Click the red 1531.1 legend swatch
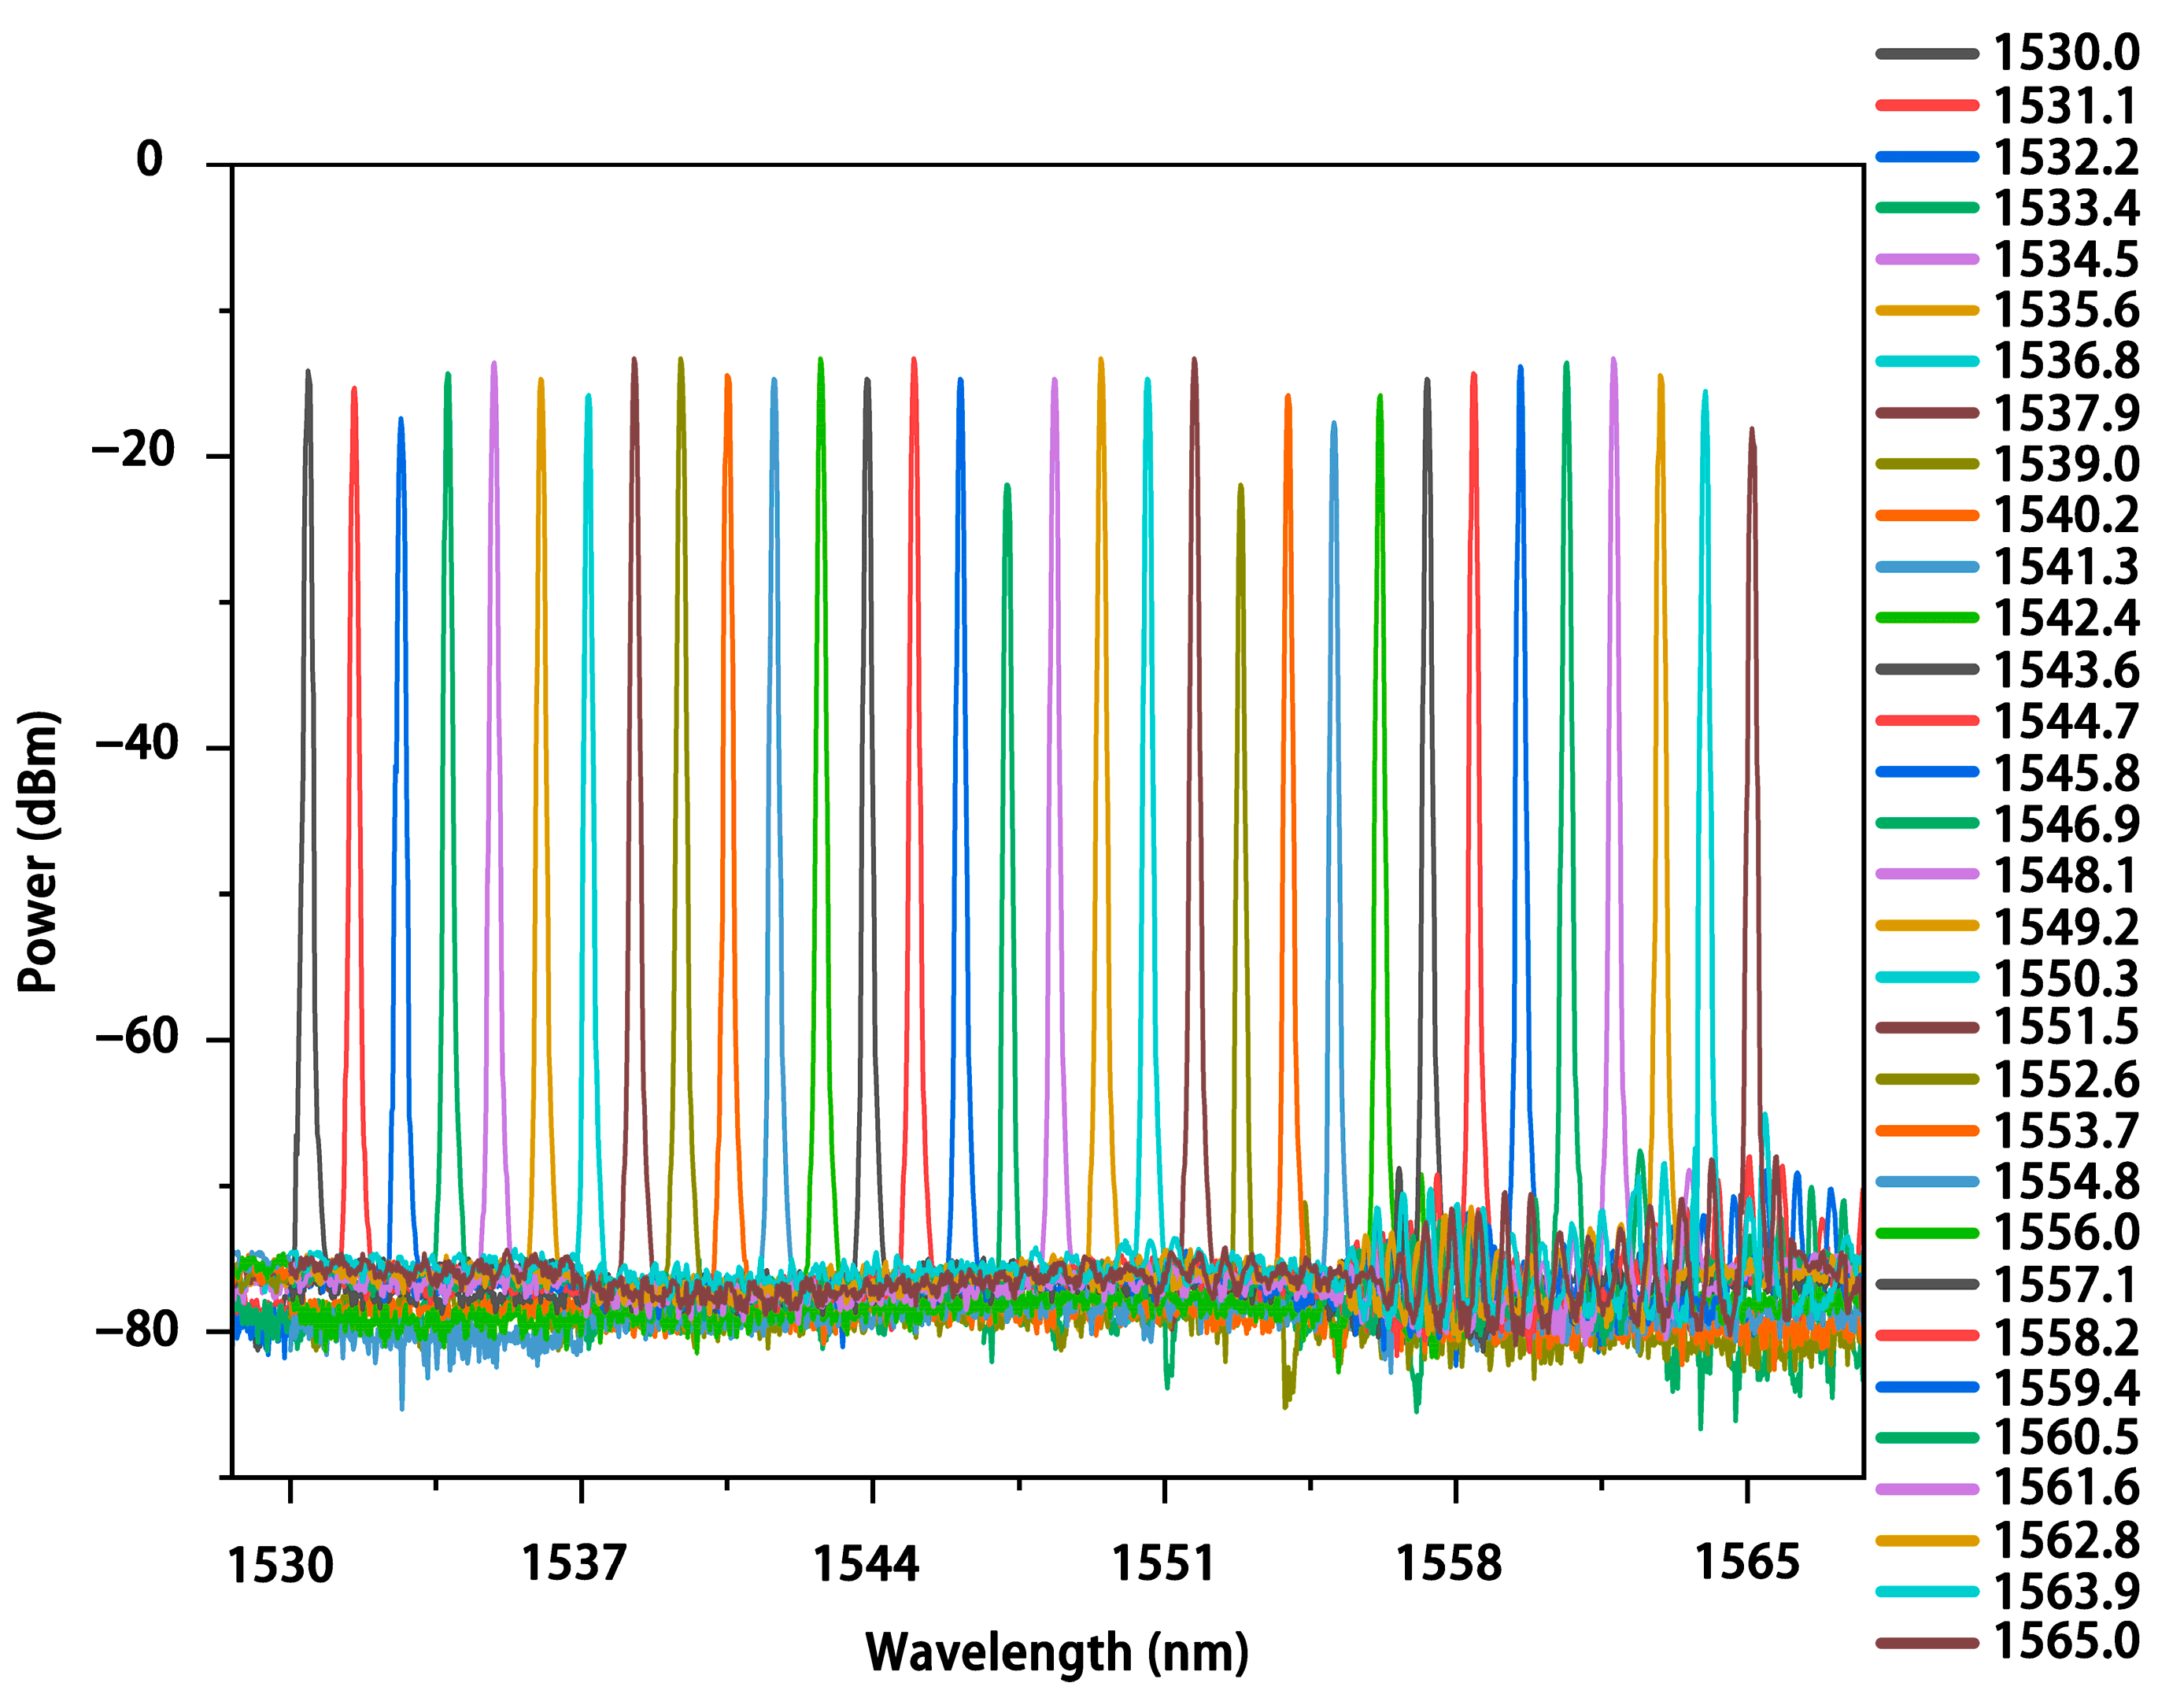2184x1694 pixels. (x=1927, y=106)
